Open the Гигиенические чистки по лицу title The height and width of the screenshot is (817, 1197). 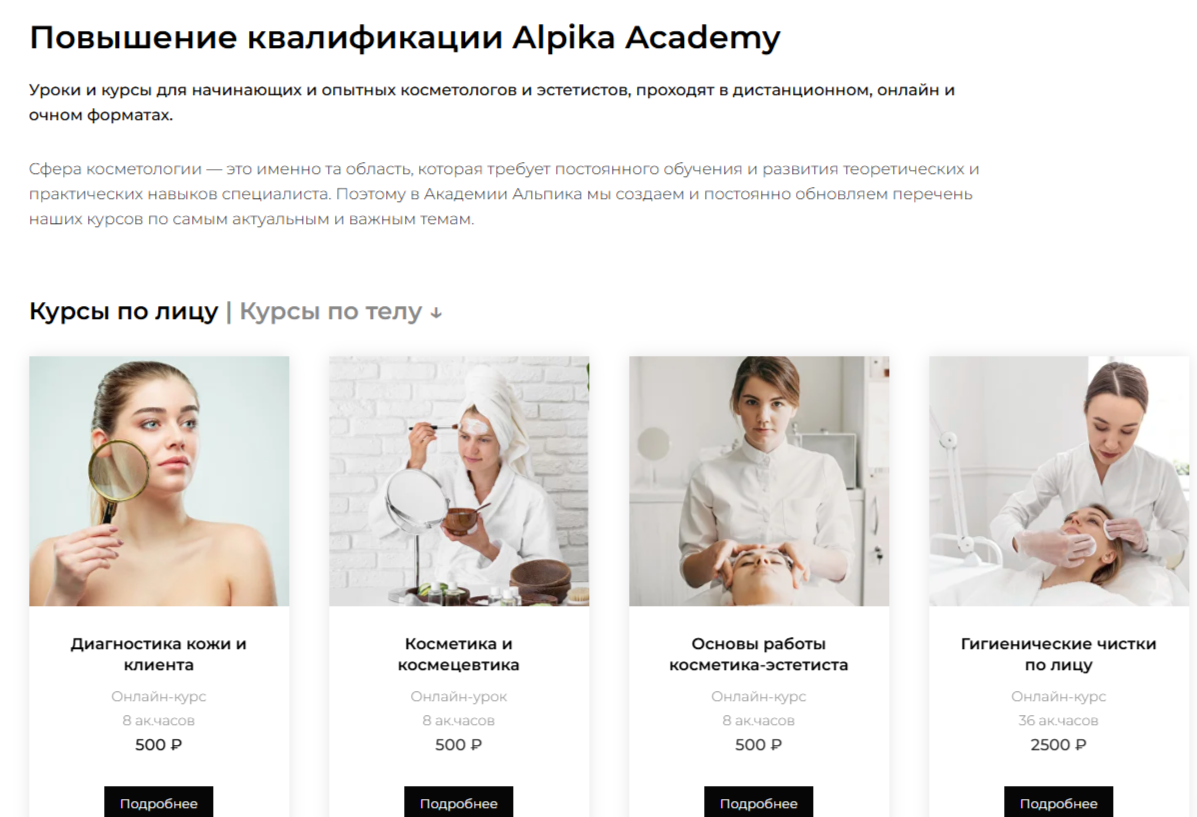click(1059, 654)
